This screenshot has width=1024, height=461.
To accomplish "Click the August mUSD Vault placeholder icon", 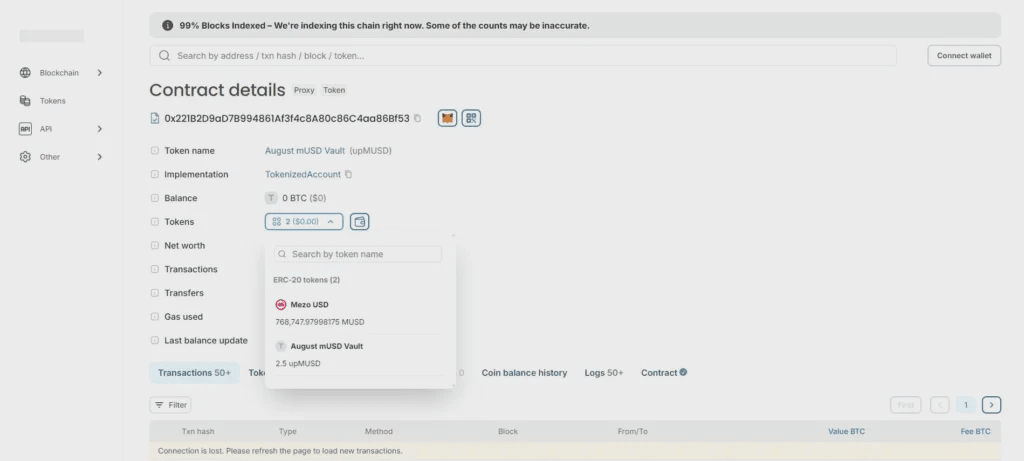I will click(281, 346).
